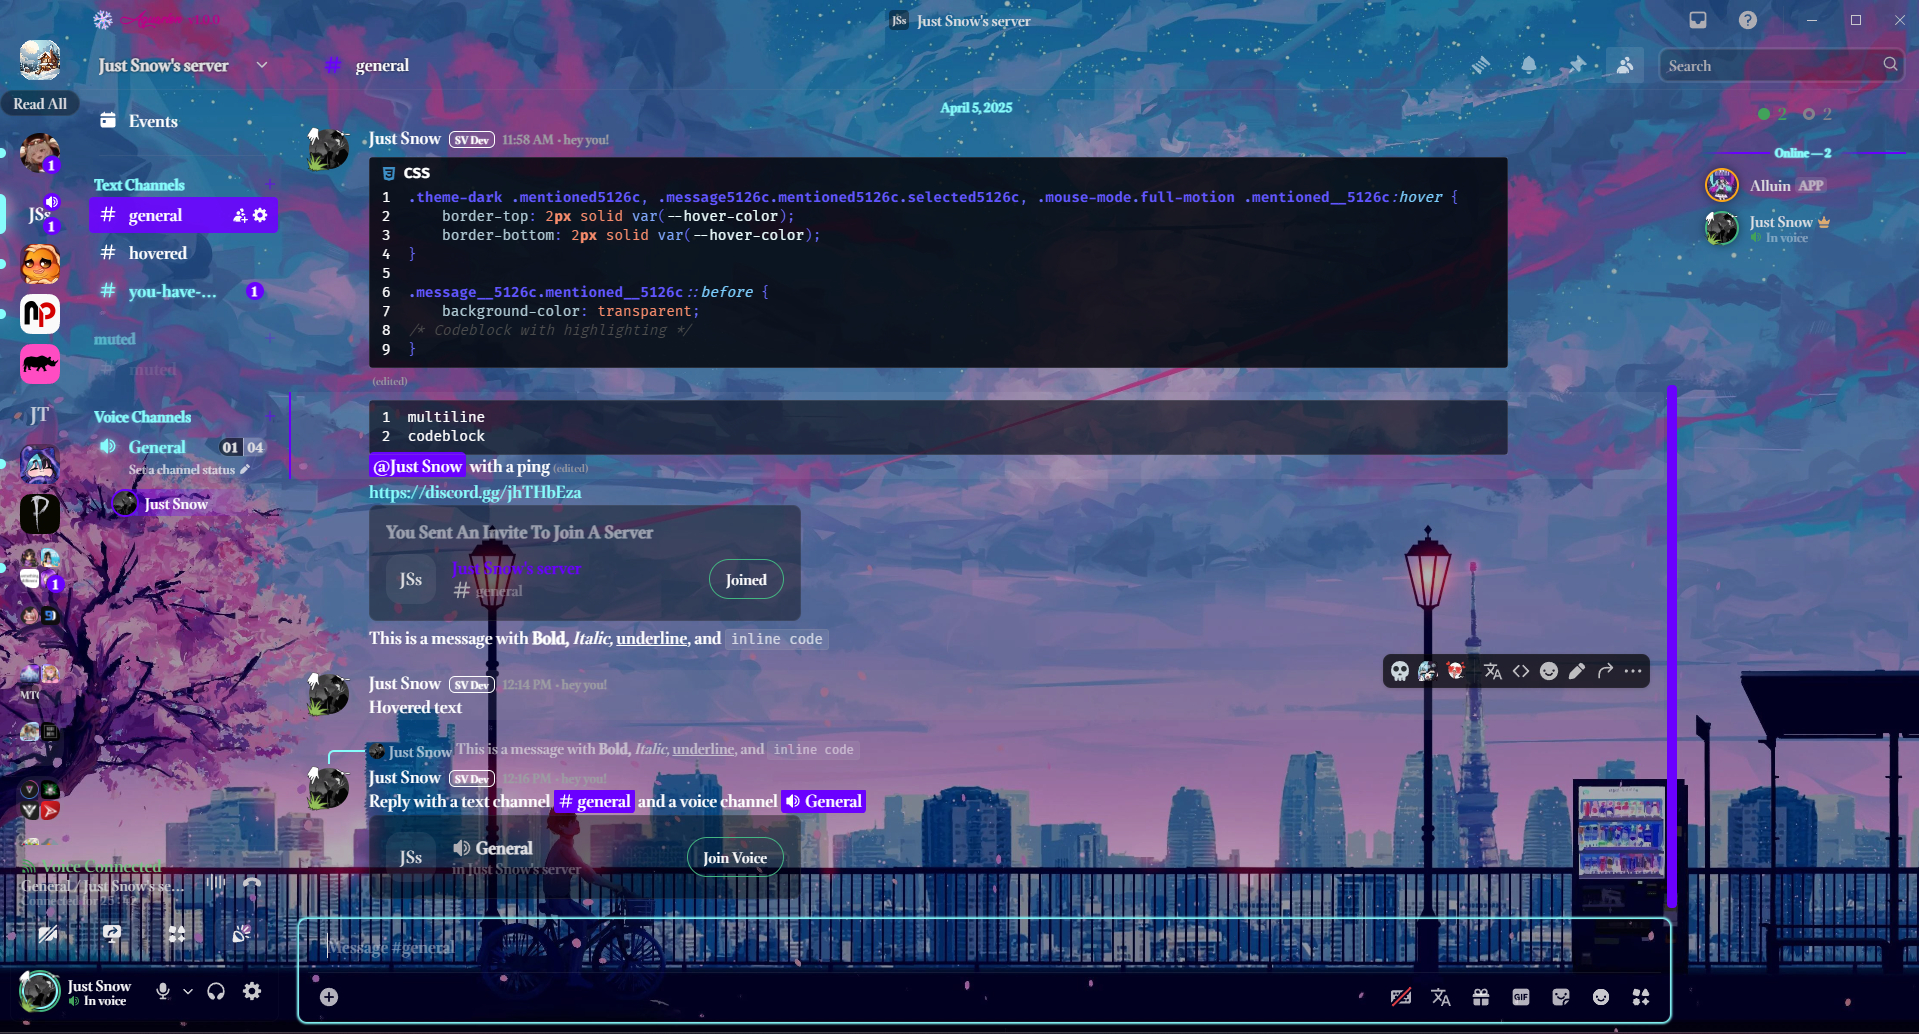The image size is (1919, 1034).
Task: Open the Threads icon in channel header
Action: tap(1481, 65)
